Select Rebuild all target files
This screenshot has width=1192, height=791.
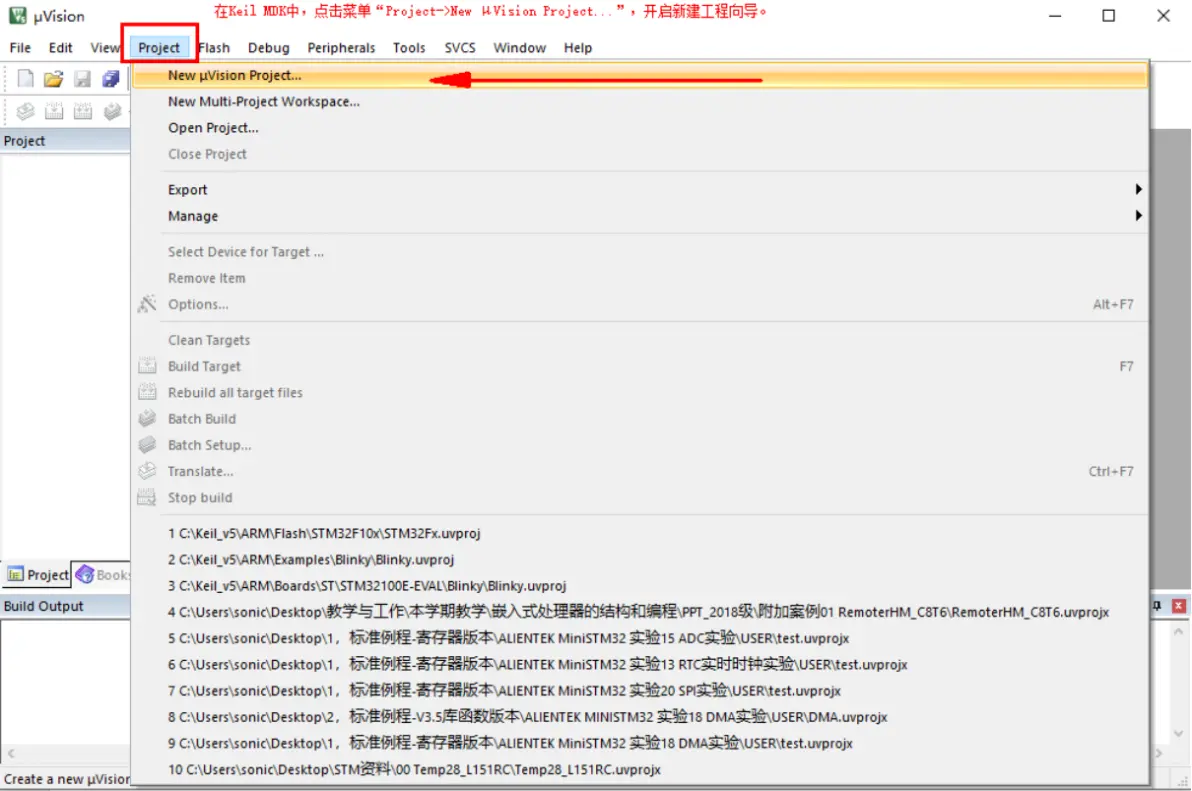[x=639, y=392]
